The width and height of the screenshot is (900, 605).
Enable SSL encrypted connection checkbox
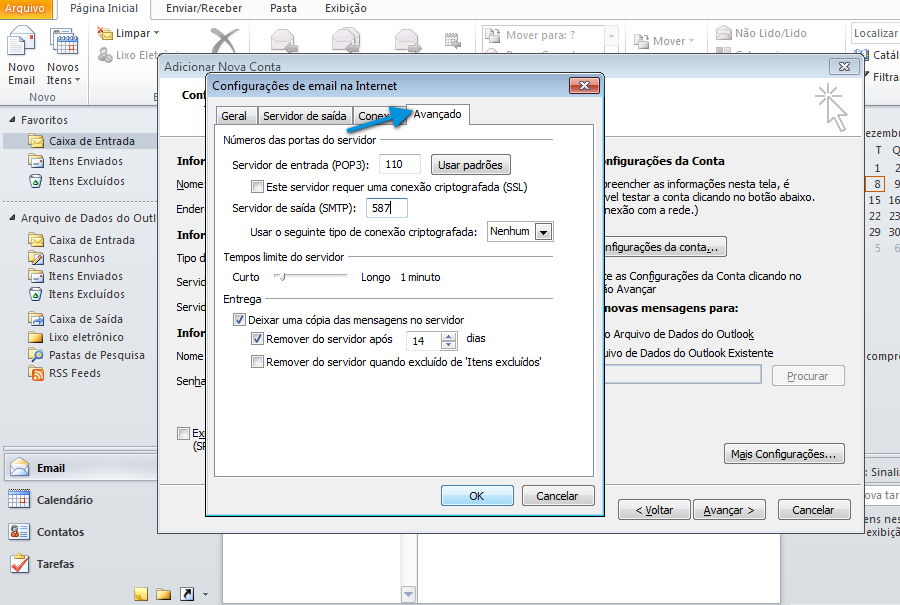(258, 187)
